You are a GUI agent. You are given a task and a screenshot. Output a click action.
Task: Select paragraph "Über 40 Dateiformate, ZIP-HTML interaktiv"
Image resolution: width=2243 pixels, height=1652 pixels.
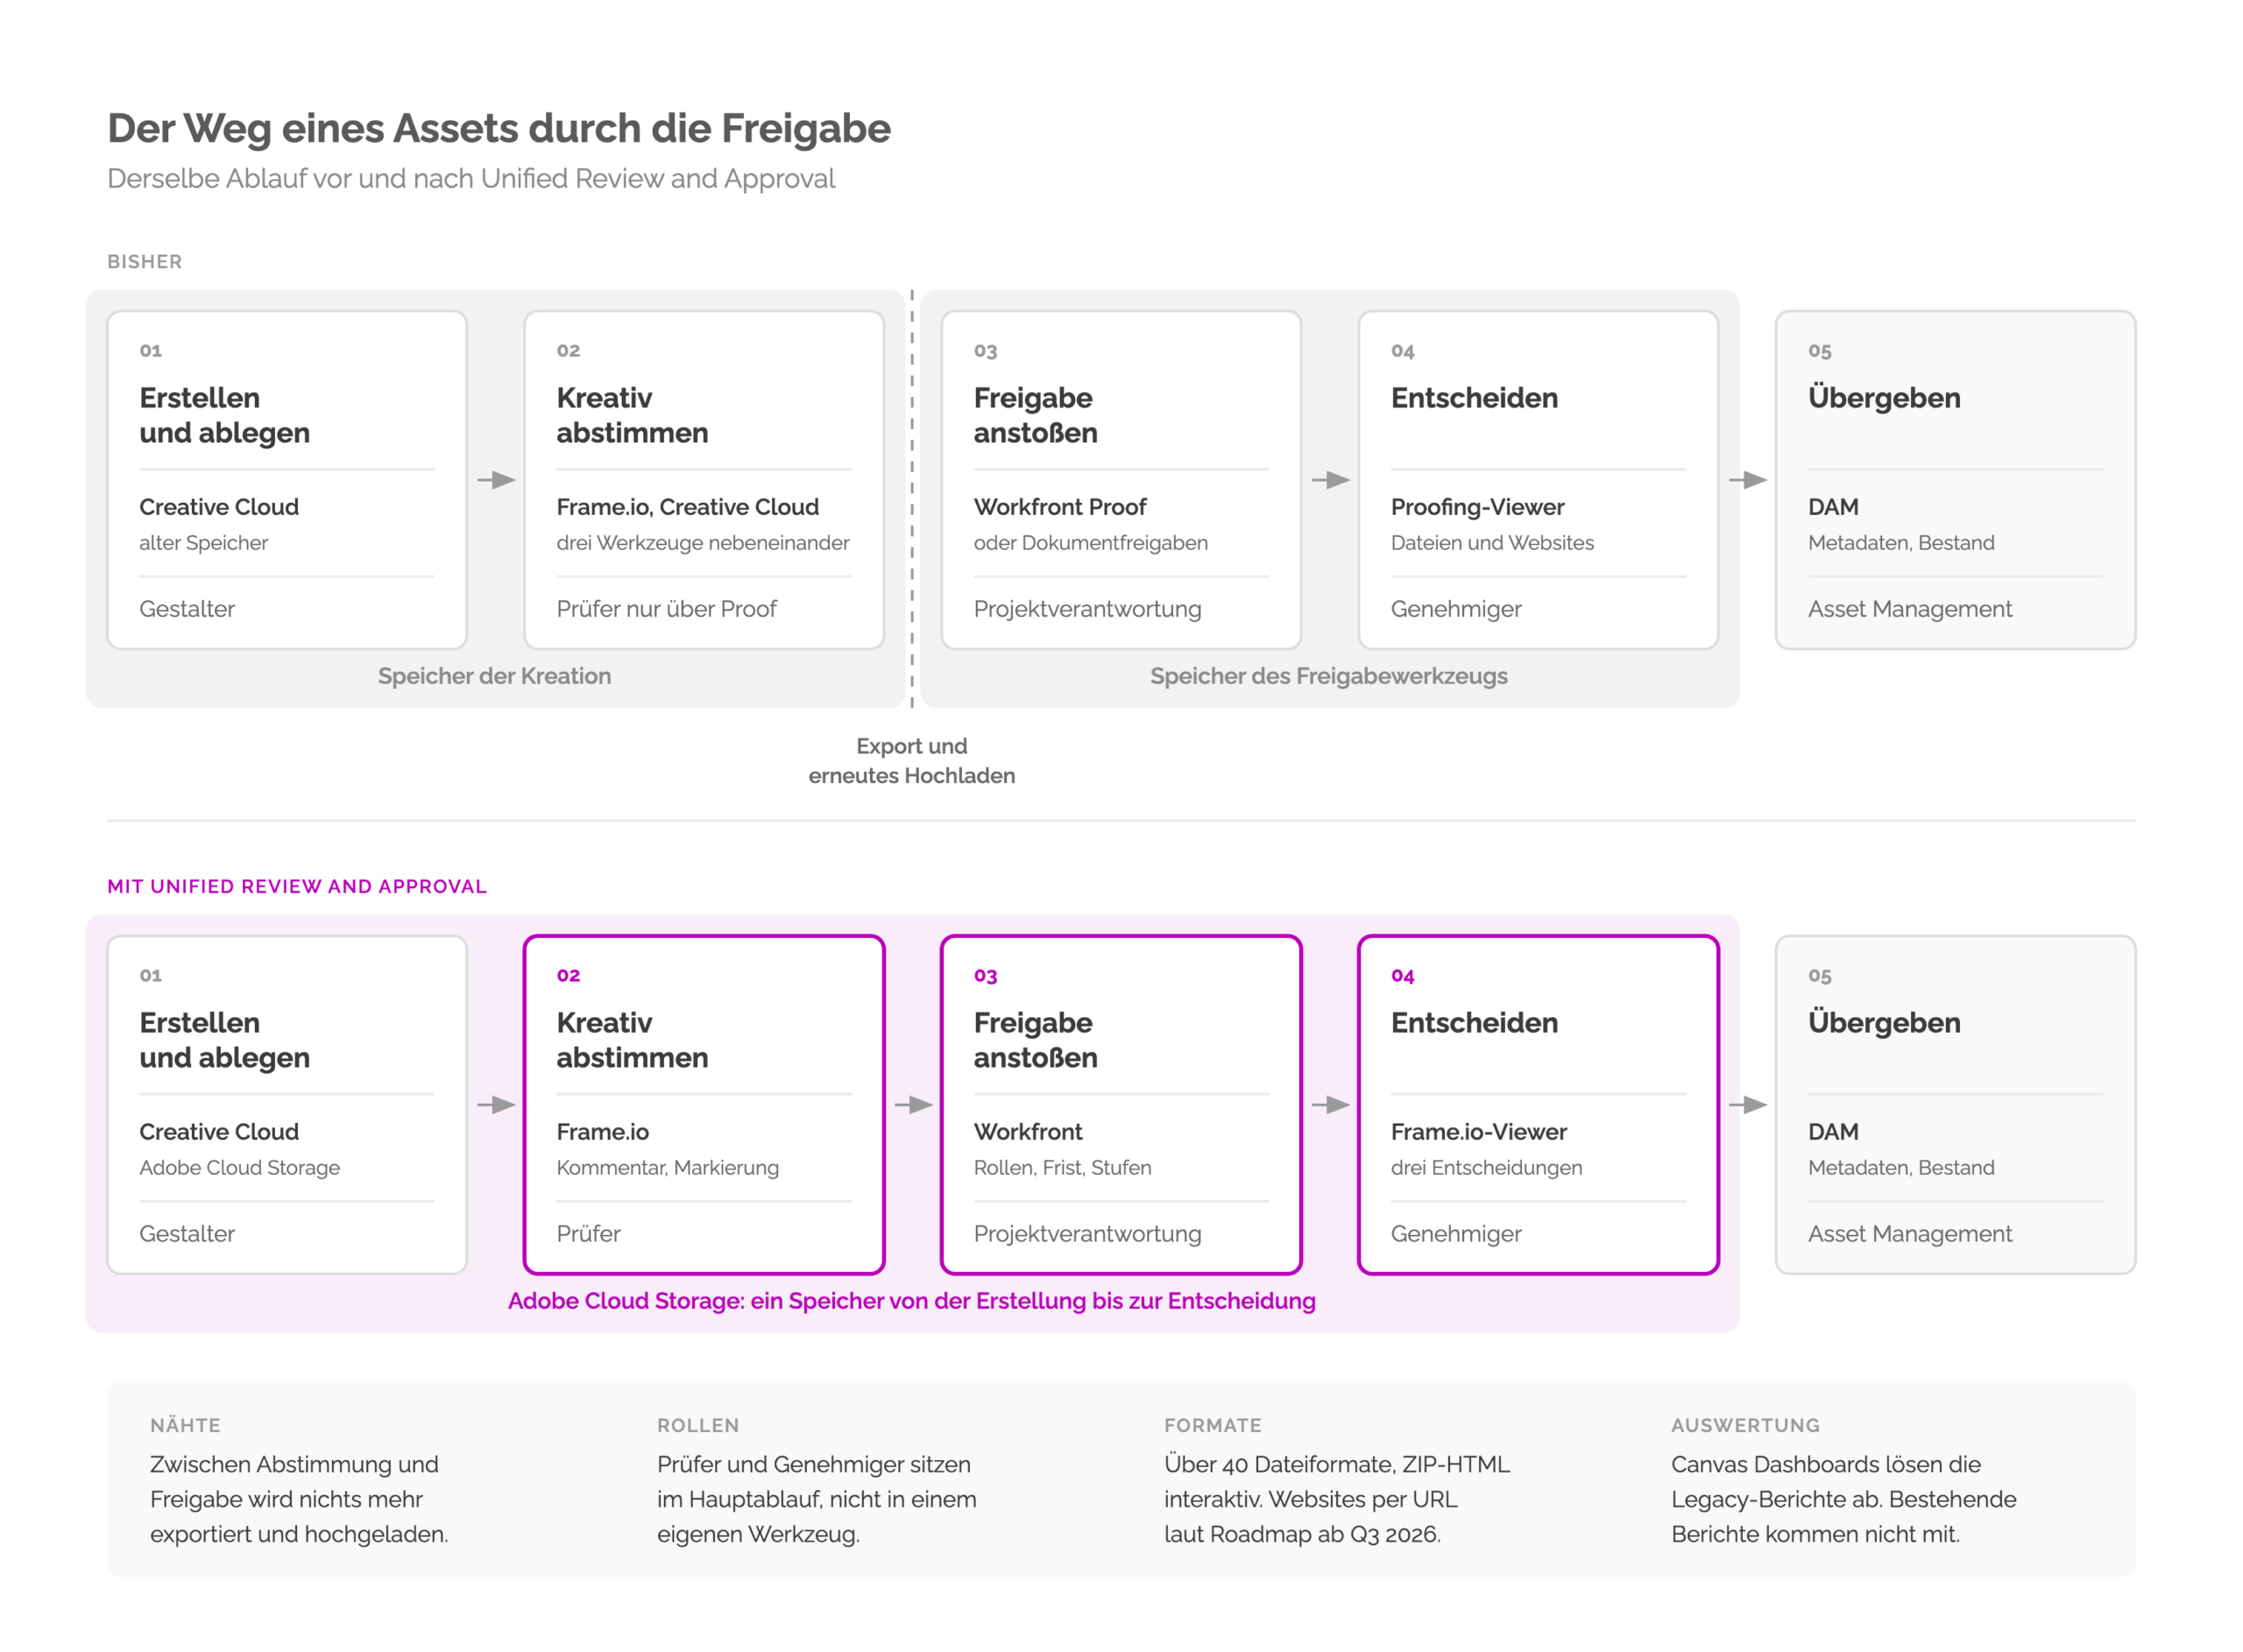click(1337, 1499)
